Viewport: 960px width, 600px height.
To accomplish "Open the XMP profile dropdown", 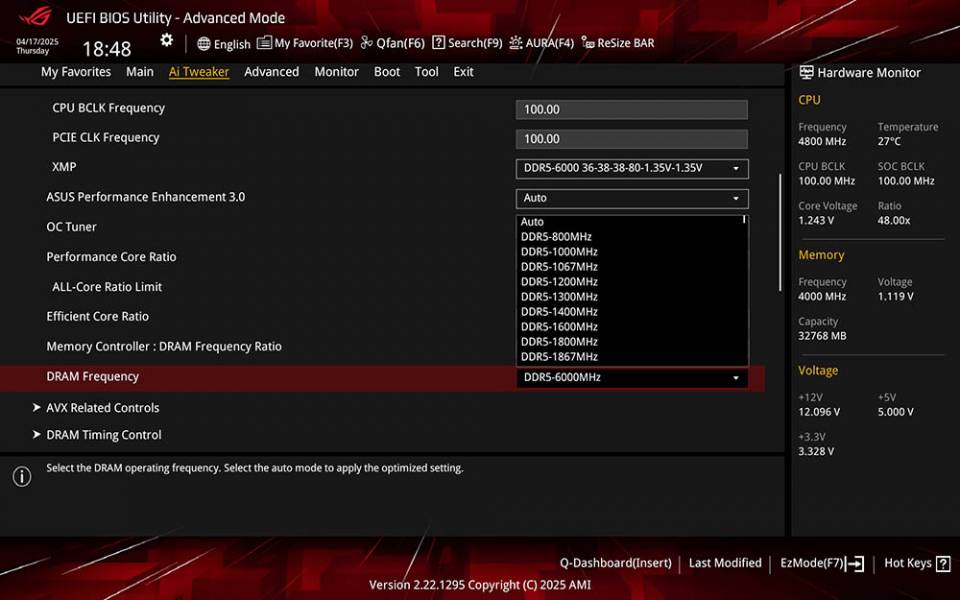I will click(632, 168).
